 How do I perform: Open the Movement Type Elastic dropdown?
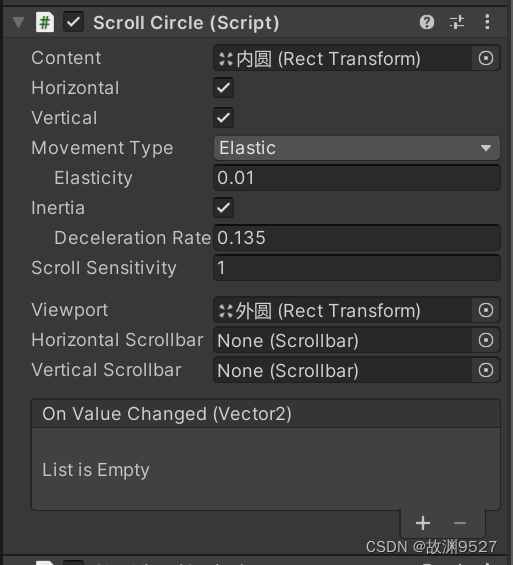[x=357, y=148]
